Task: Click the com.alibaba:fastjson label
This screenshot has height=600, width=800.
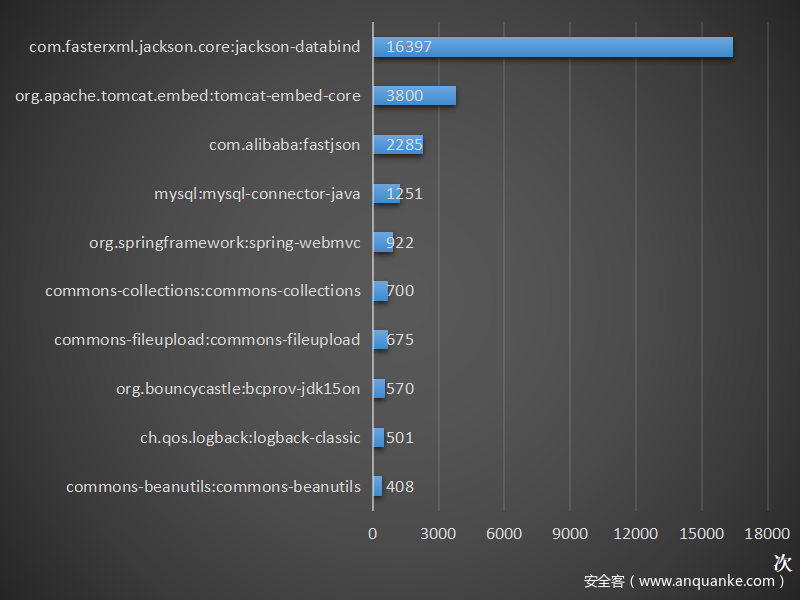Action: tap(284, 145)
